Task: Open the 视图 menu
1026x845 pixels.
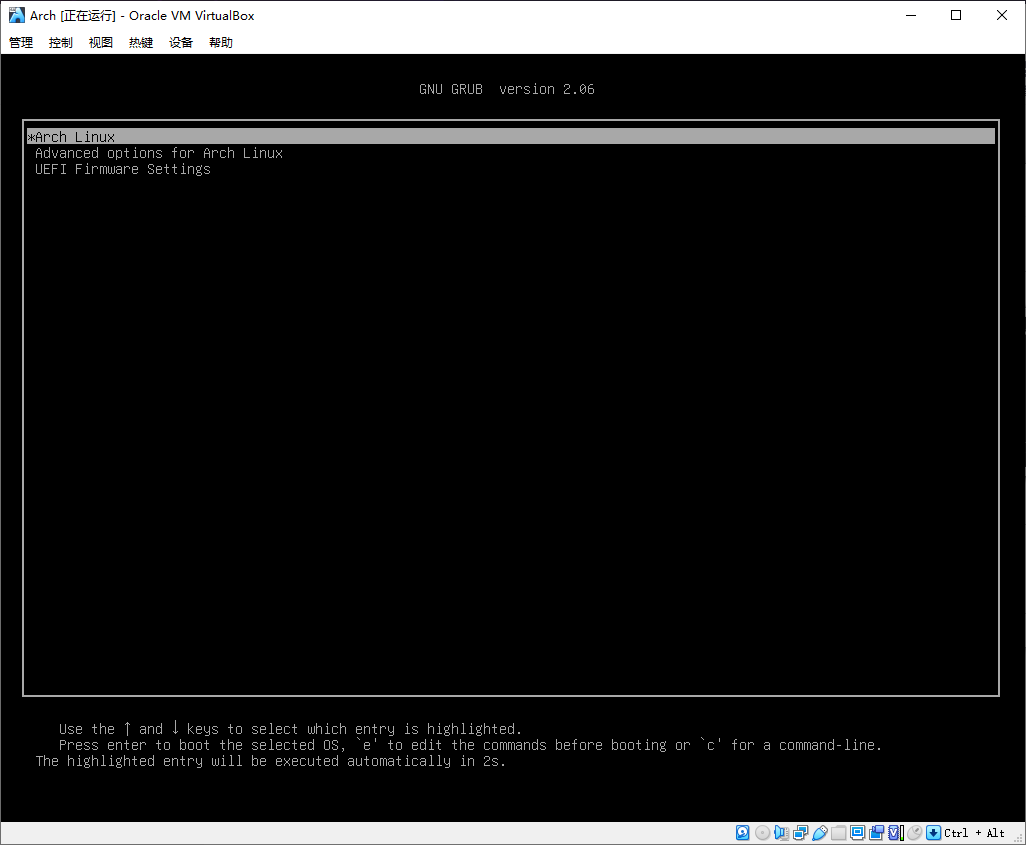Action: click(x=100, y=42)
